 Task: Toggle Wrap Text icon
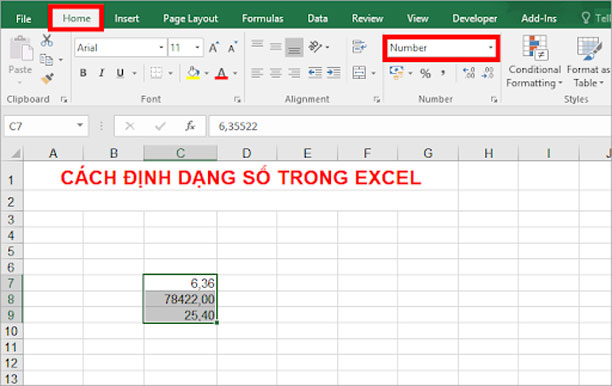click(359, 46)
